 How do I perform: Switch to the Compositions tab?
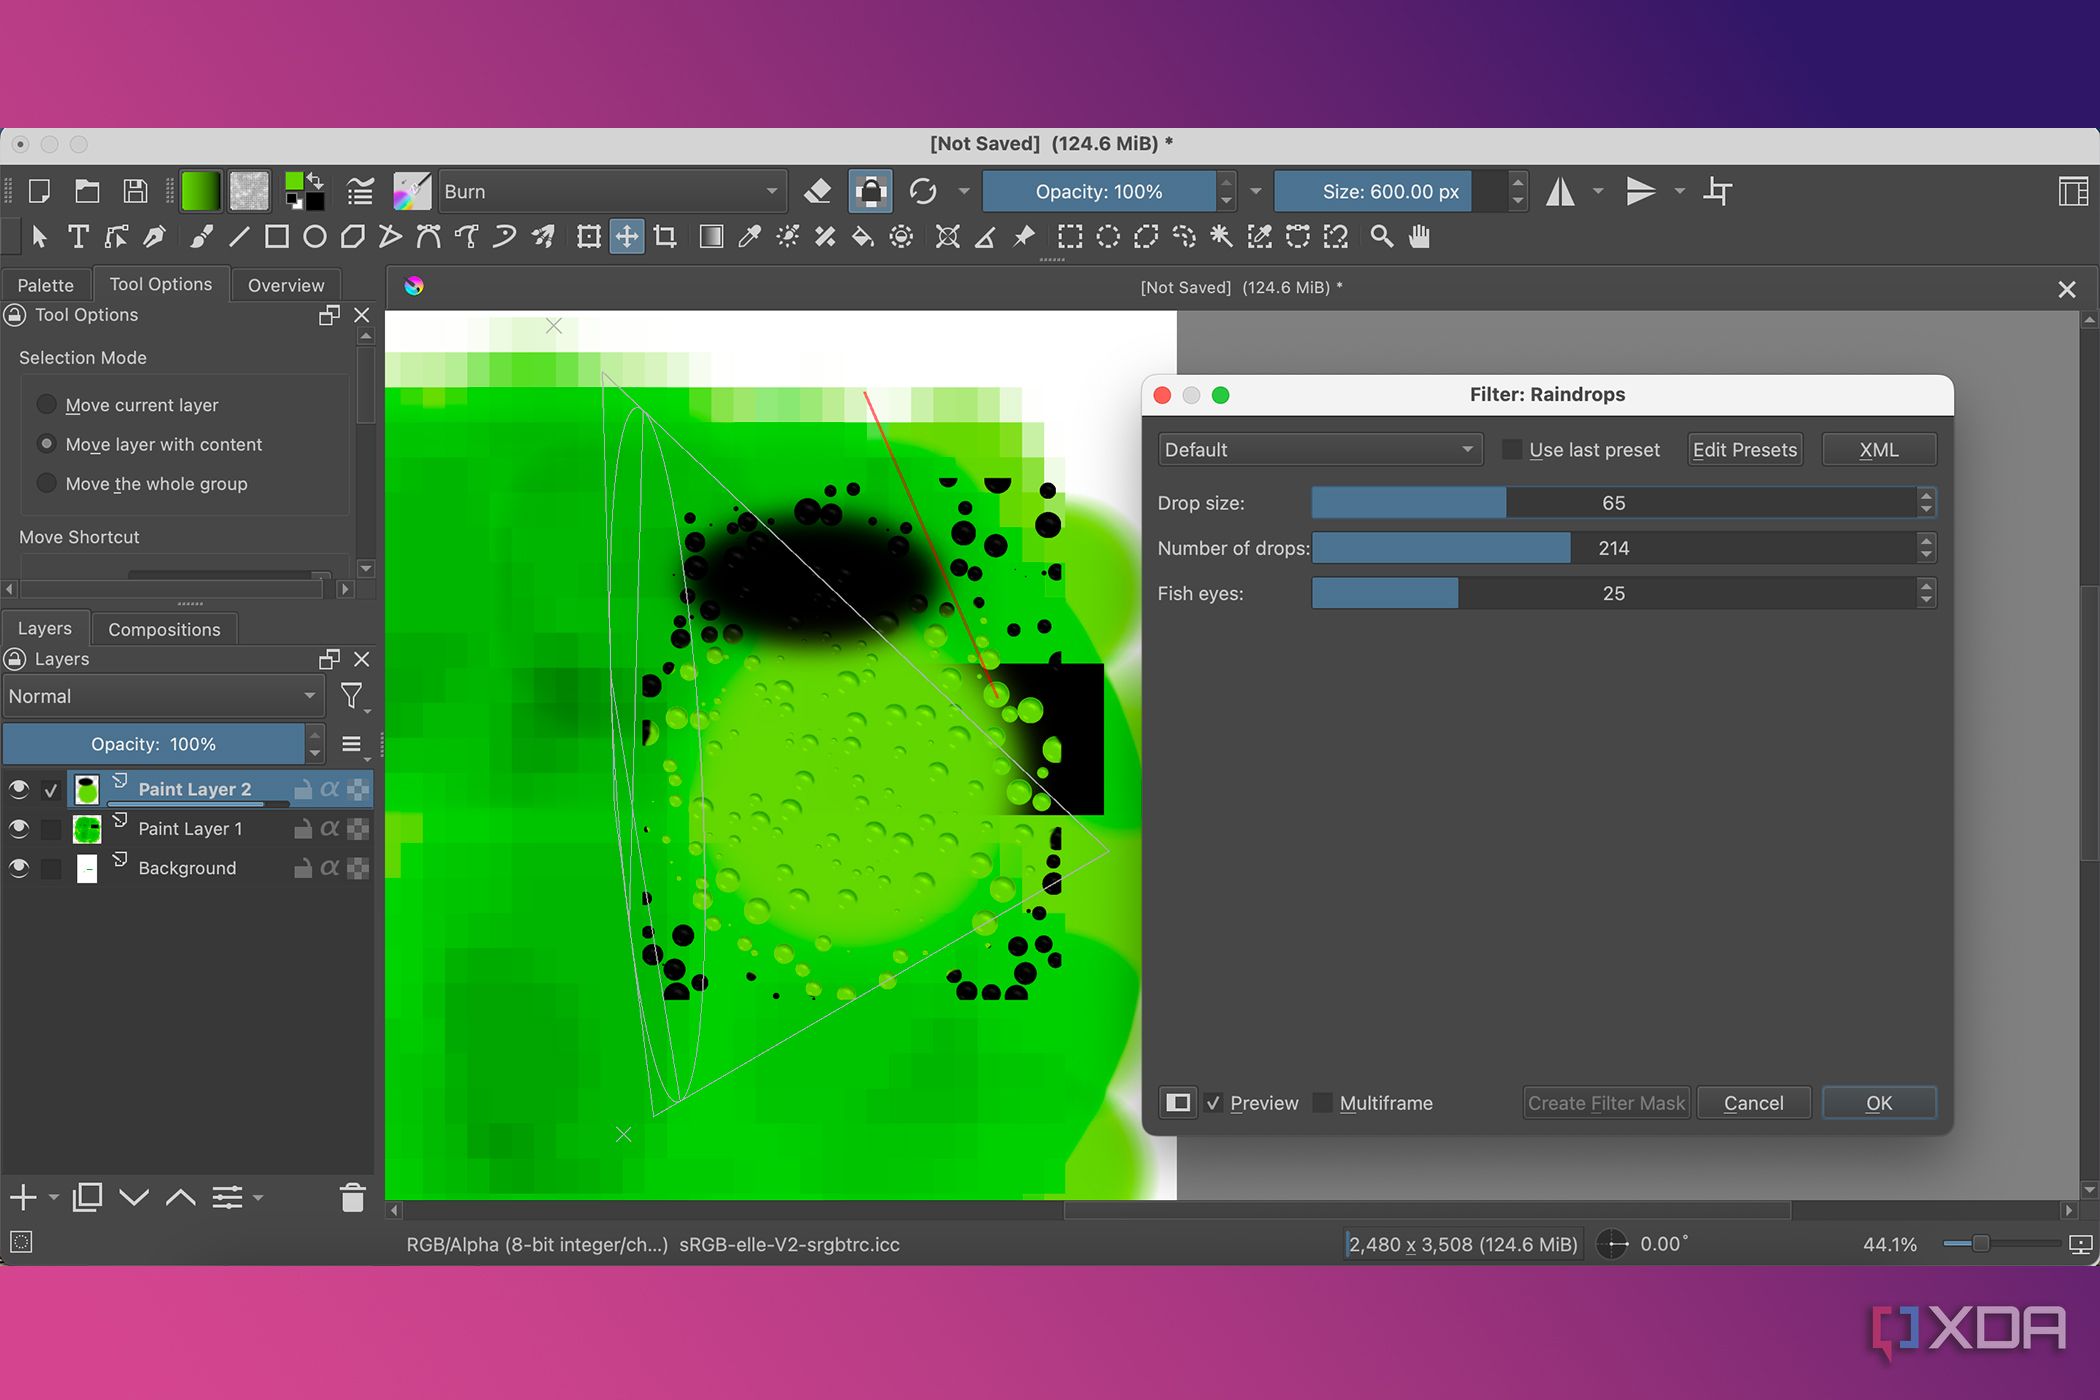click(x=164, y=629)
